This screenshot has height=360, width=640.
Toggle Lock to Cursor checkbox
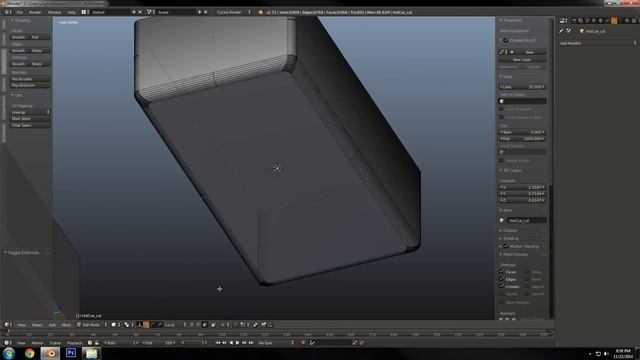(x=501, y=109)
